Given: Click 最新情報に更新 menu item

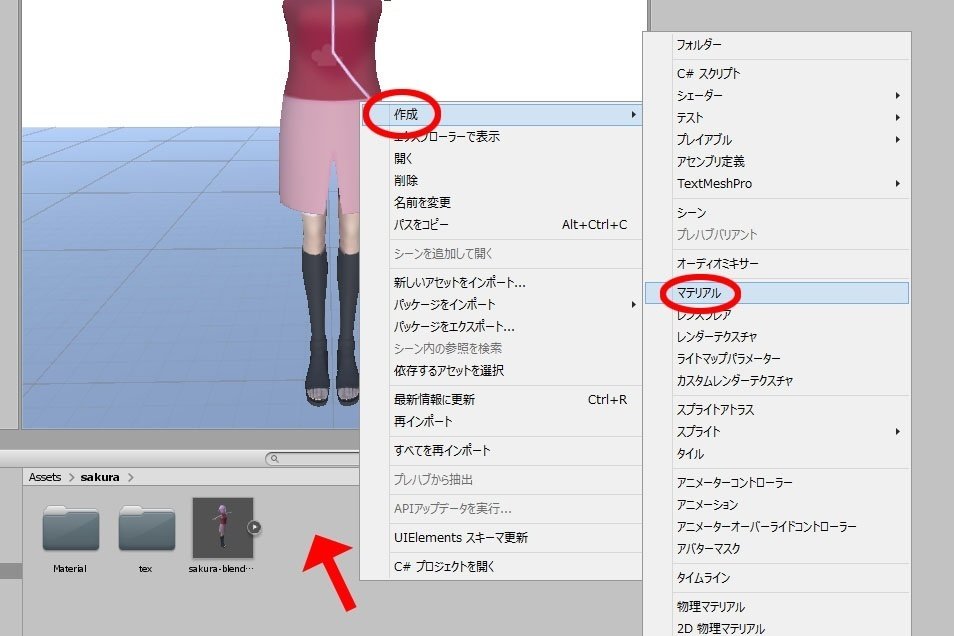Looking at the screenshot, I should click(x=501, y=399).
